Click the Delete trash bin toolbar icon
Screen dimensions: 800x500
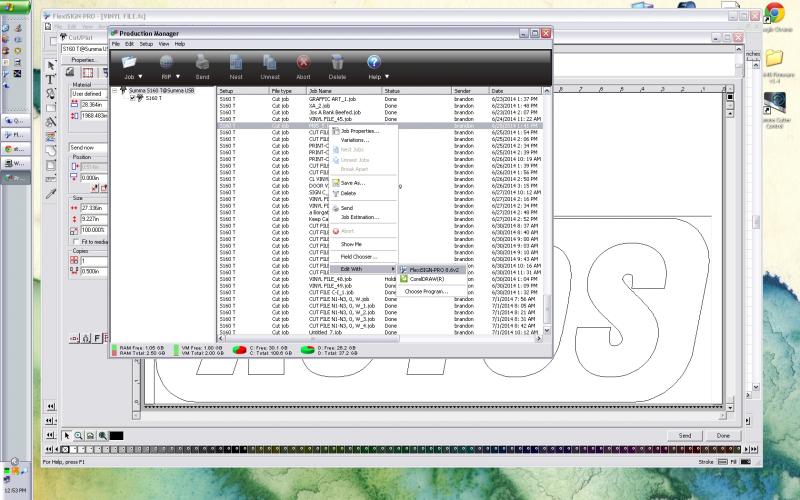(x=337, y=62)
